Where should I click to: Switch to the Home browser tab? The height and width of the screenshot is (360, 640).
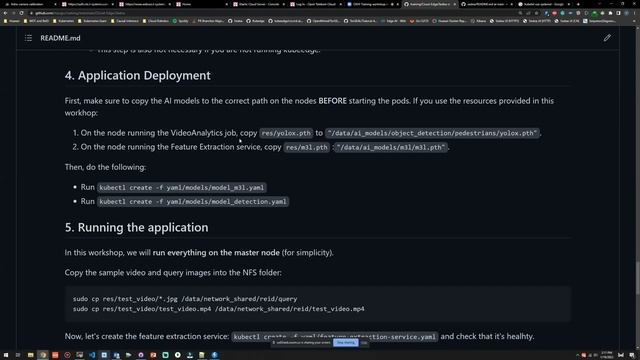pyautogui.click(x=201, y=4)
